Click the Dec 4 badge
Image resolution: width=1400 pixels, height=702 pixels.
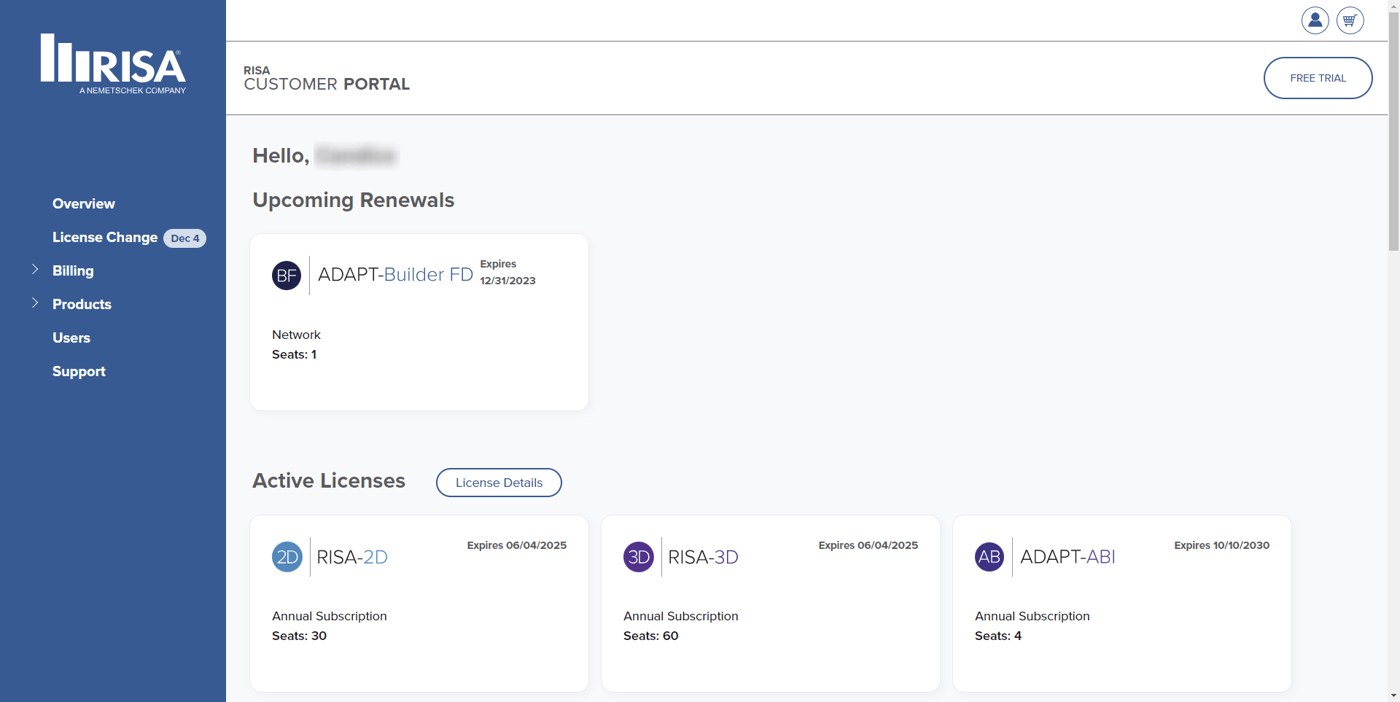[x=185, y=238]
